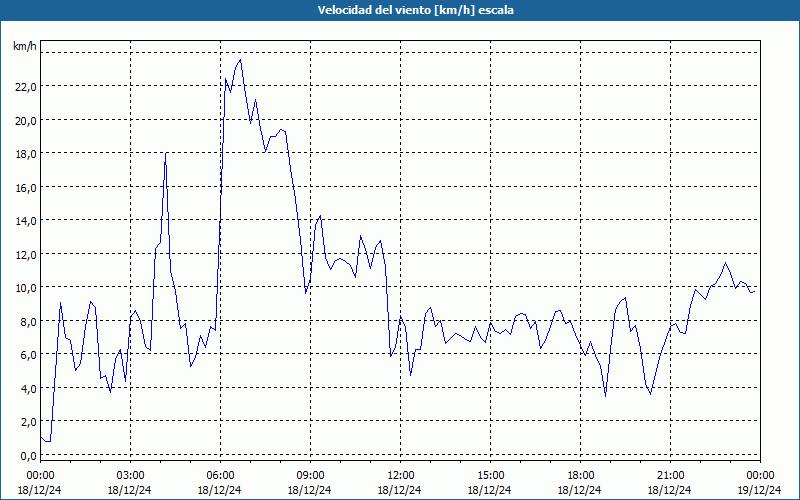Select the '20,0' y-axis tick label
Screen dimensions: 800x500
click(26, 120)
